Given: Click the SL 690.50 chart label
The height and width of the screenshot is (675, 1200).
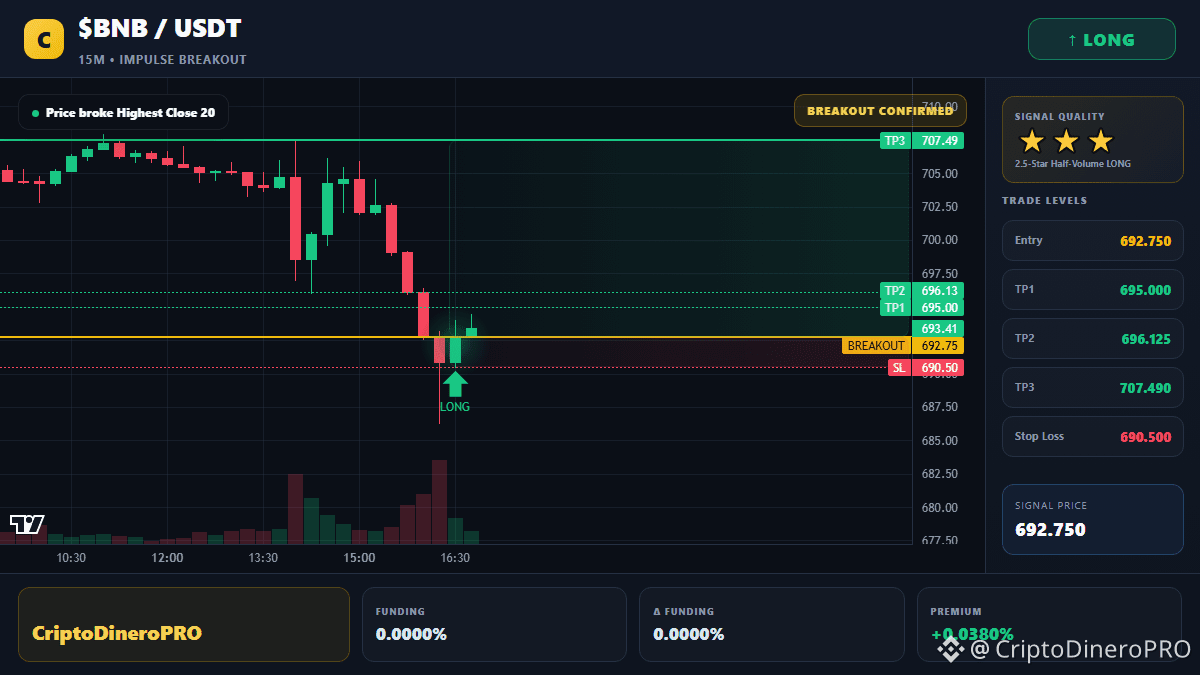Looking at the screenshot, I should coord(926,368).
